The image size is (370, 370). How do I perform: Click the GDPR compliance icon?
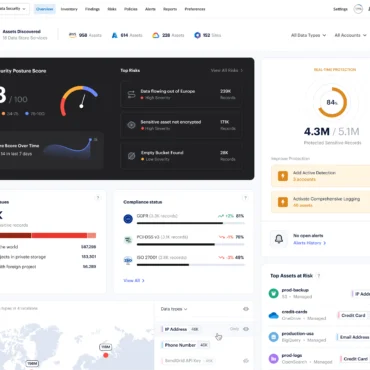pos(128,219)
